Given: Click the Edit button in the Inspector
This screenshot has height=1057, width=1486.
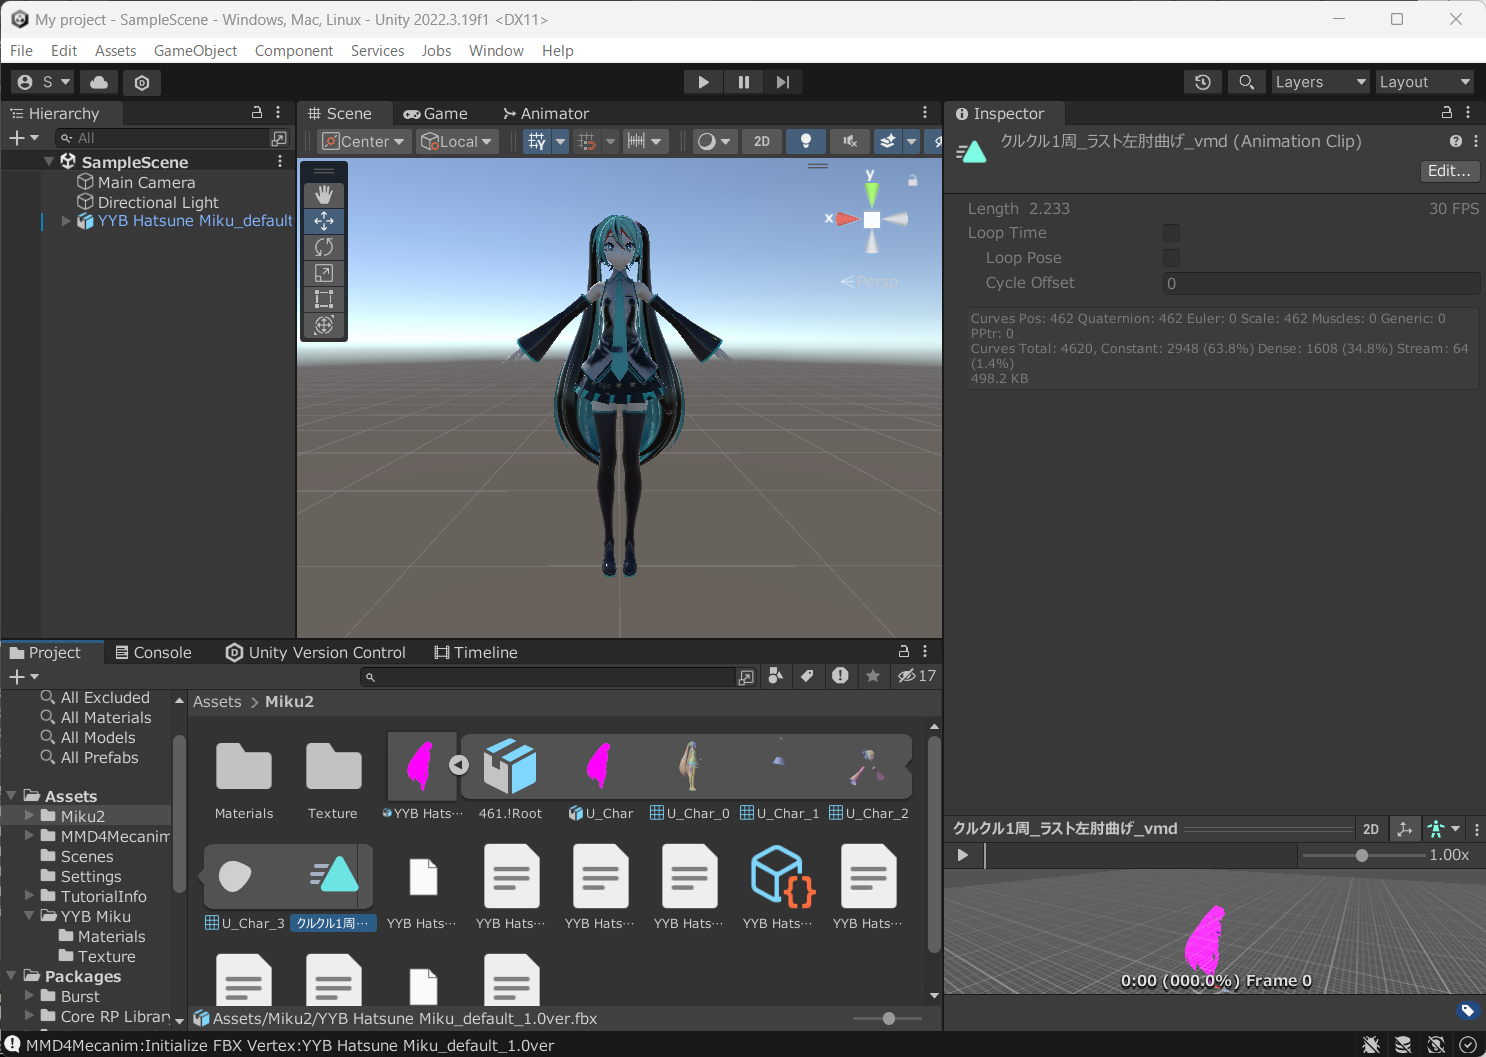Looking at the screenshot, I should pos(1449,171).
